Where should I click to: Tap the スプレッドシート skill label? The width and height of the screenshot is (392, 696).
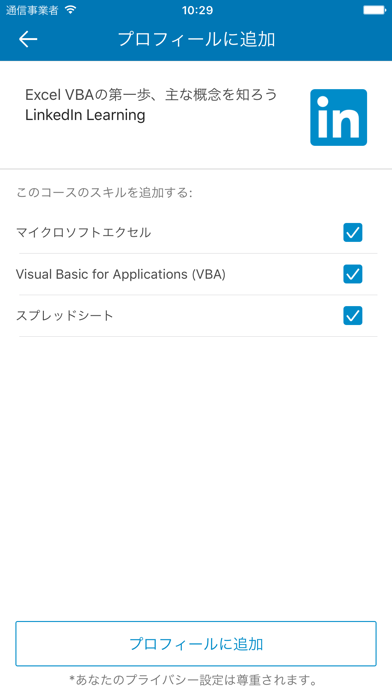click(65, 316)
